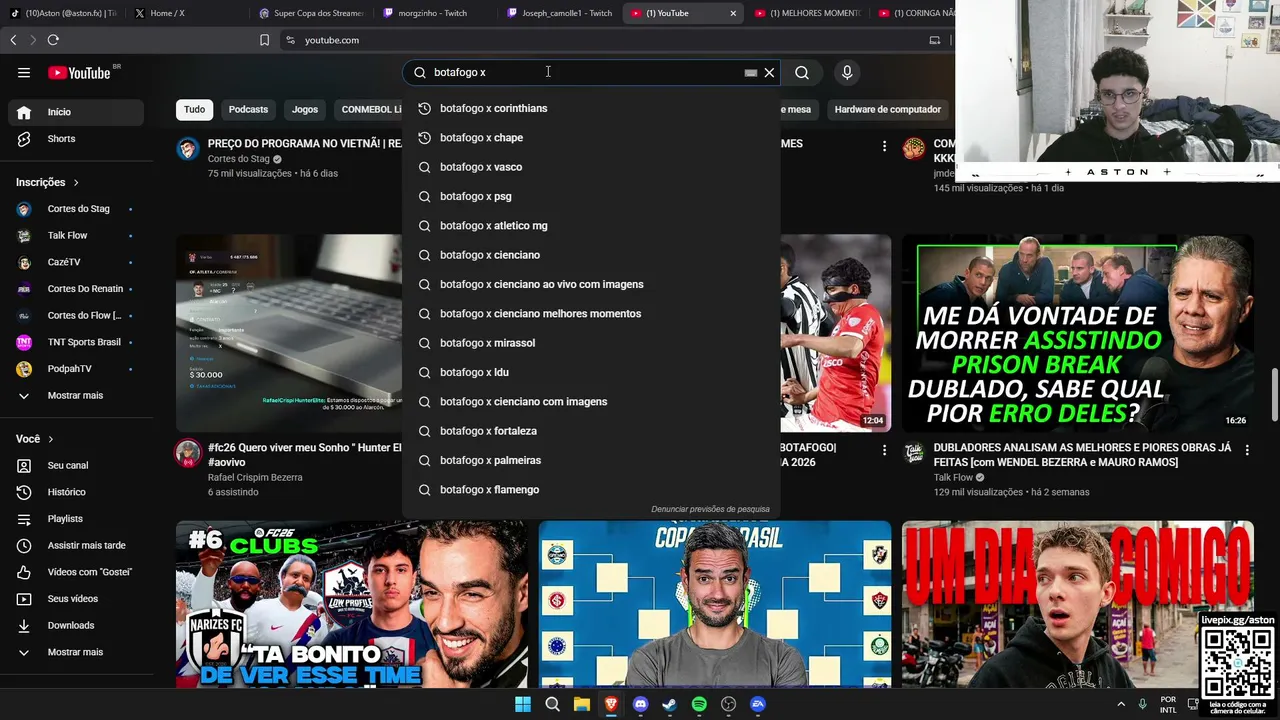
Task: Click Denunciar previsões de pesquisa link
Action: click(710, 509)
